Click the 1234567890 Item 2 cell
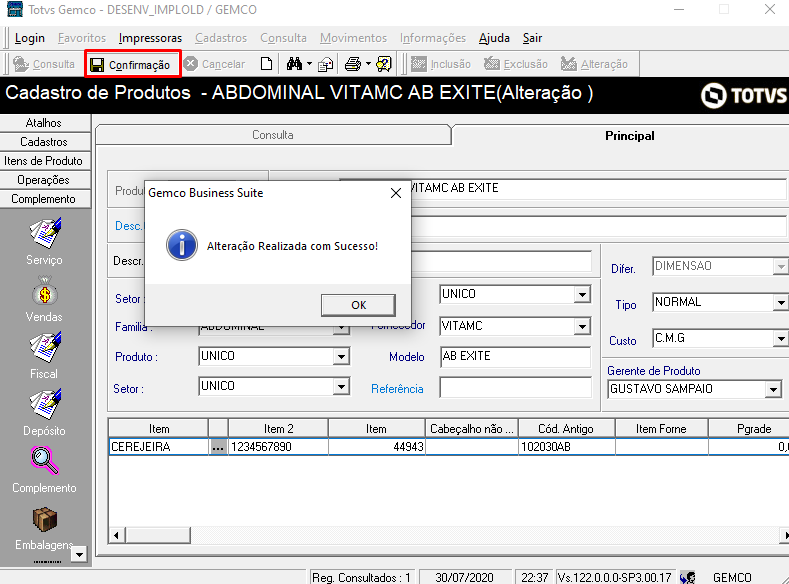The height and width of the screenshot is (584, 789). coord(278,447)
